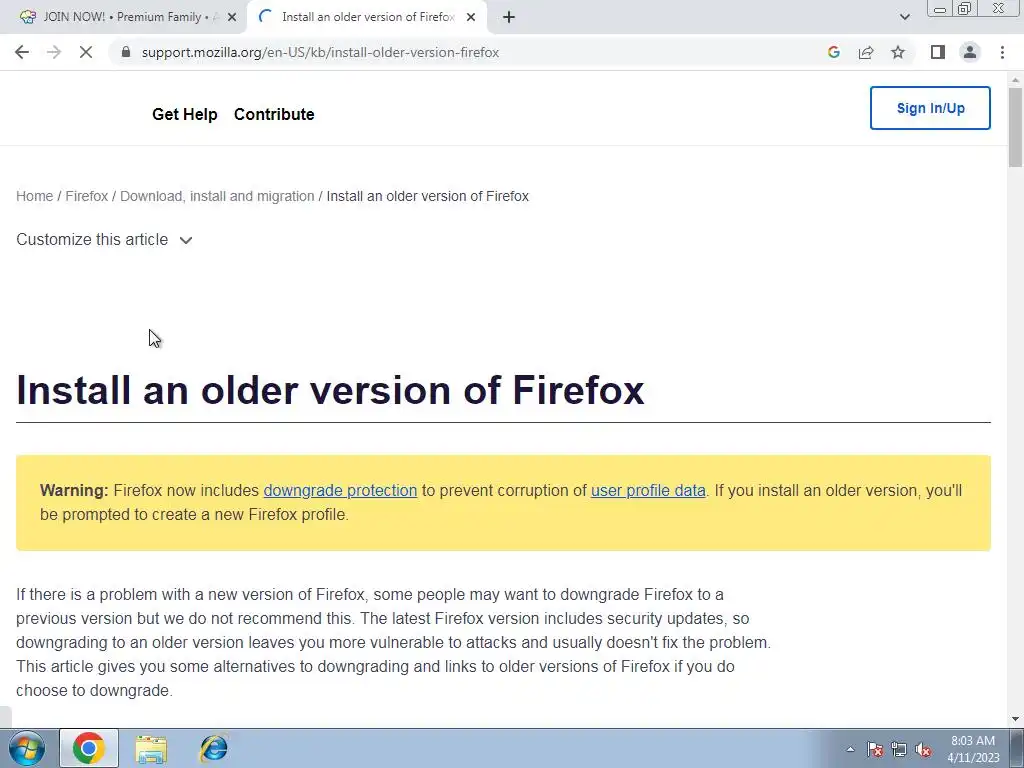Show hidden system tray icons

tap(850, 749)
